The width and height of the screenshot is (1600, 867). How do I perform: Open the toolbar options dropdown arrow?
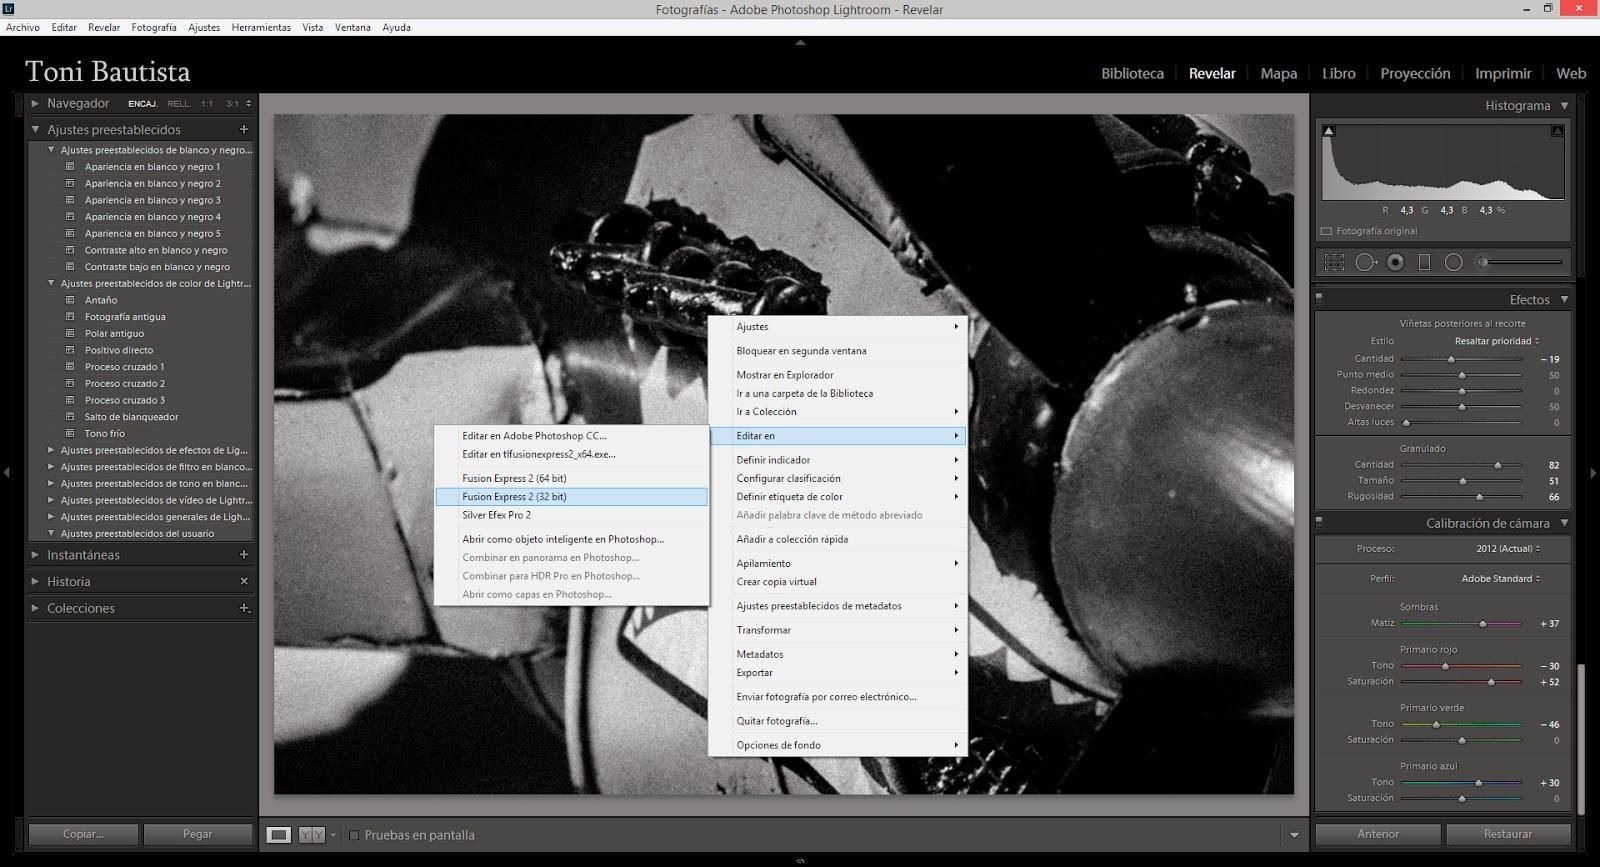(x=1294, y=835)
